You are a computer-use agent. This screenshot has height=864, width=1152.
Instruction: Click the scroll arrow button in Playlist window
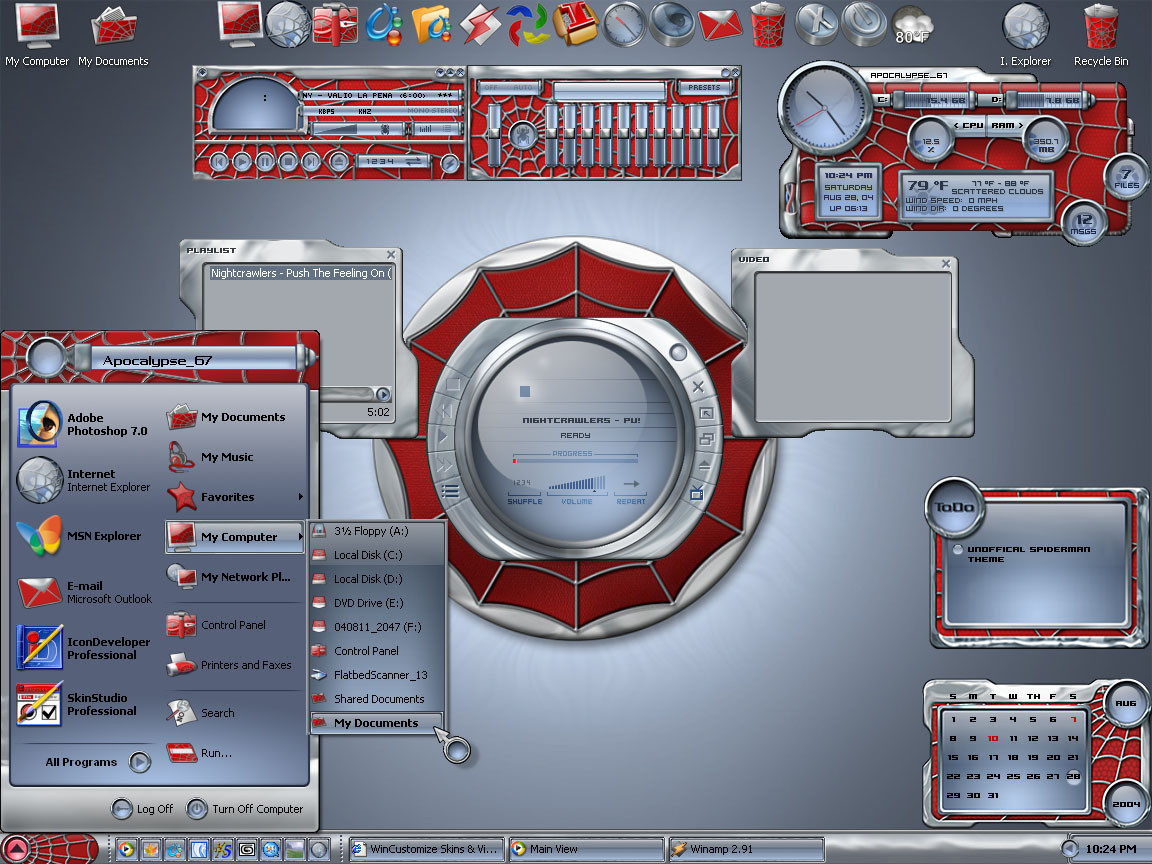(383, 394)
